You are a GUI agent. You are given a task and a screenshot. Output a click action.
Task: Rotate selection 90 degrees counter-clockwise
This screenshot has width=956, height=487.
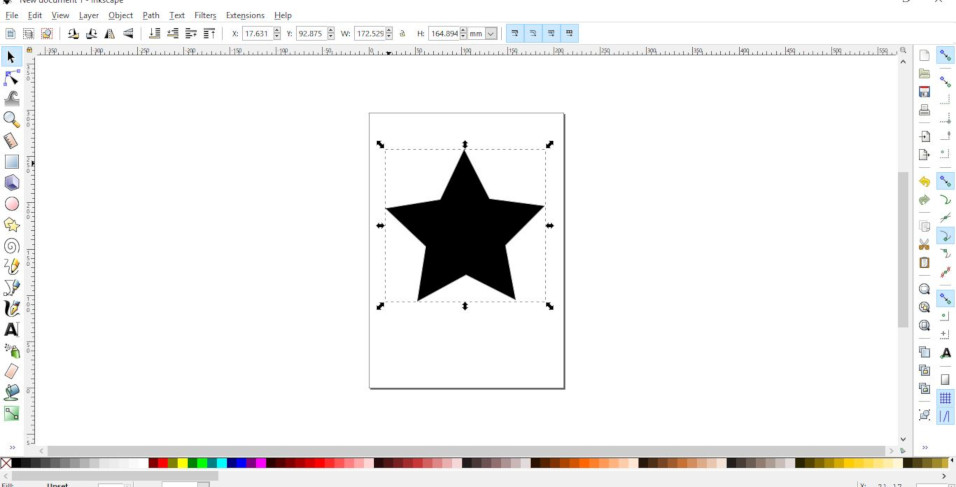(73, 34)
